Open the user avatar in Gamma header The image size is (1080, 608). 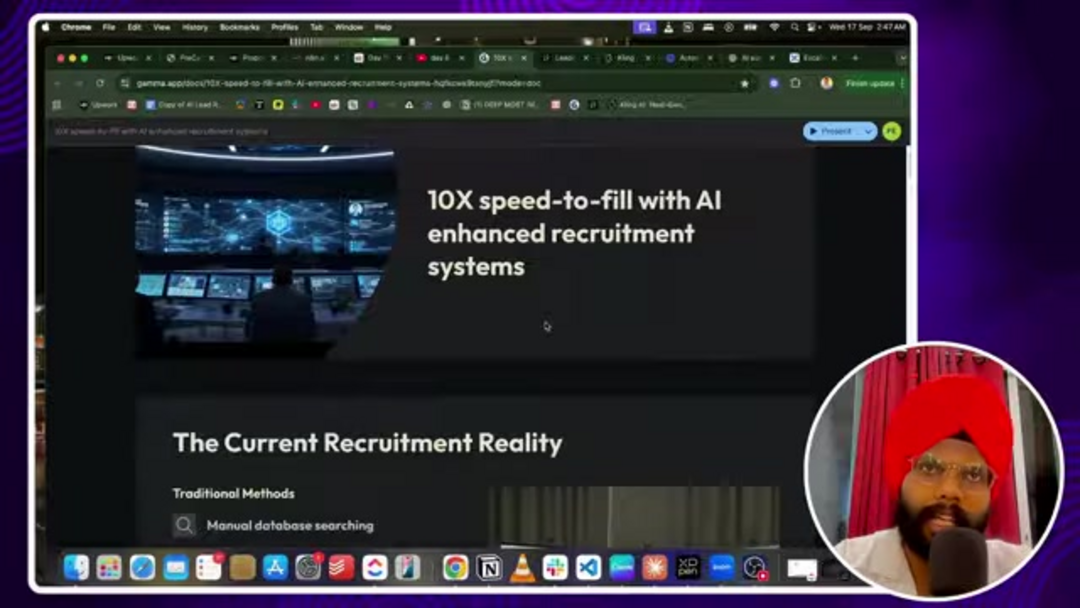(x=891, y=131)
